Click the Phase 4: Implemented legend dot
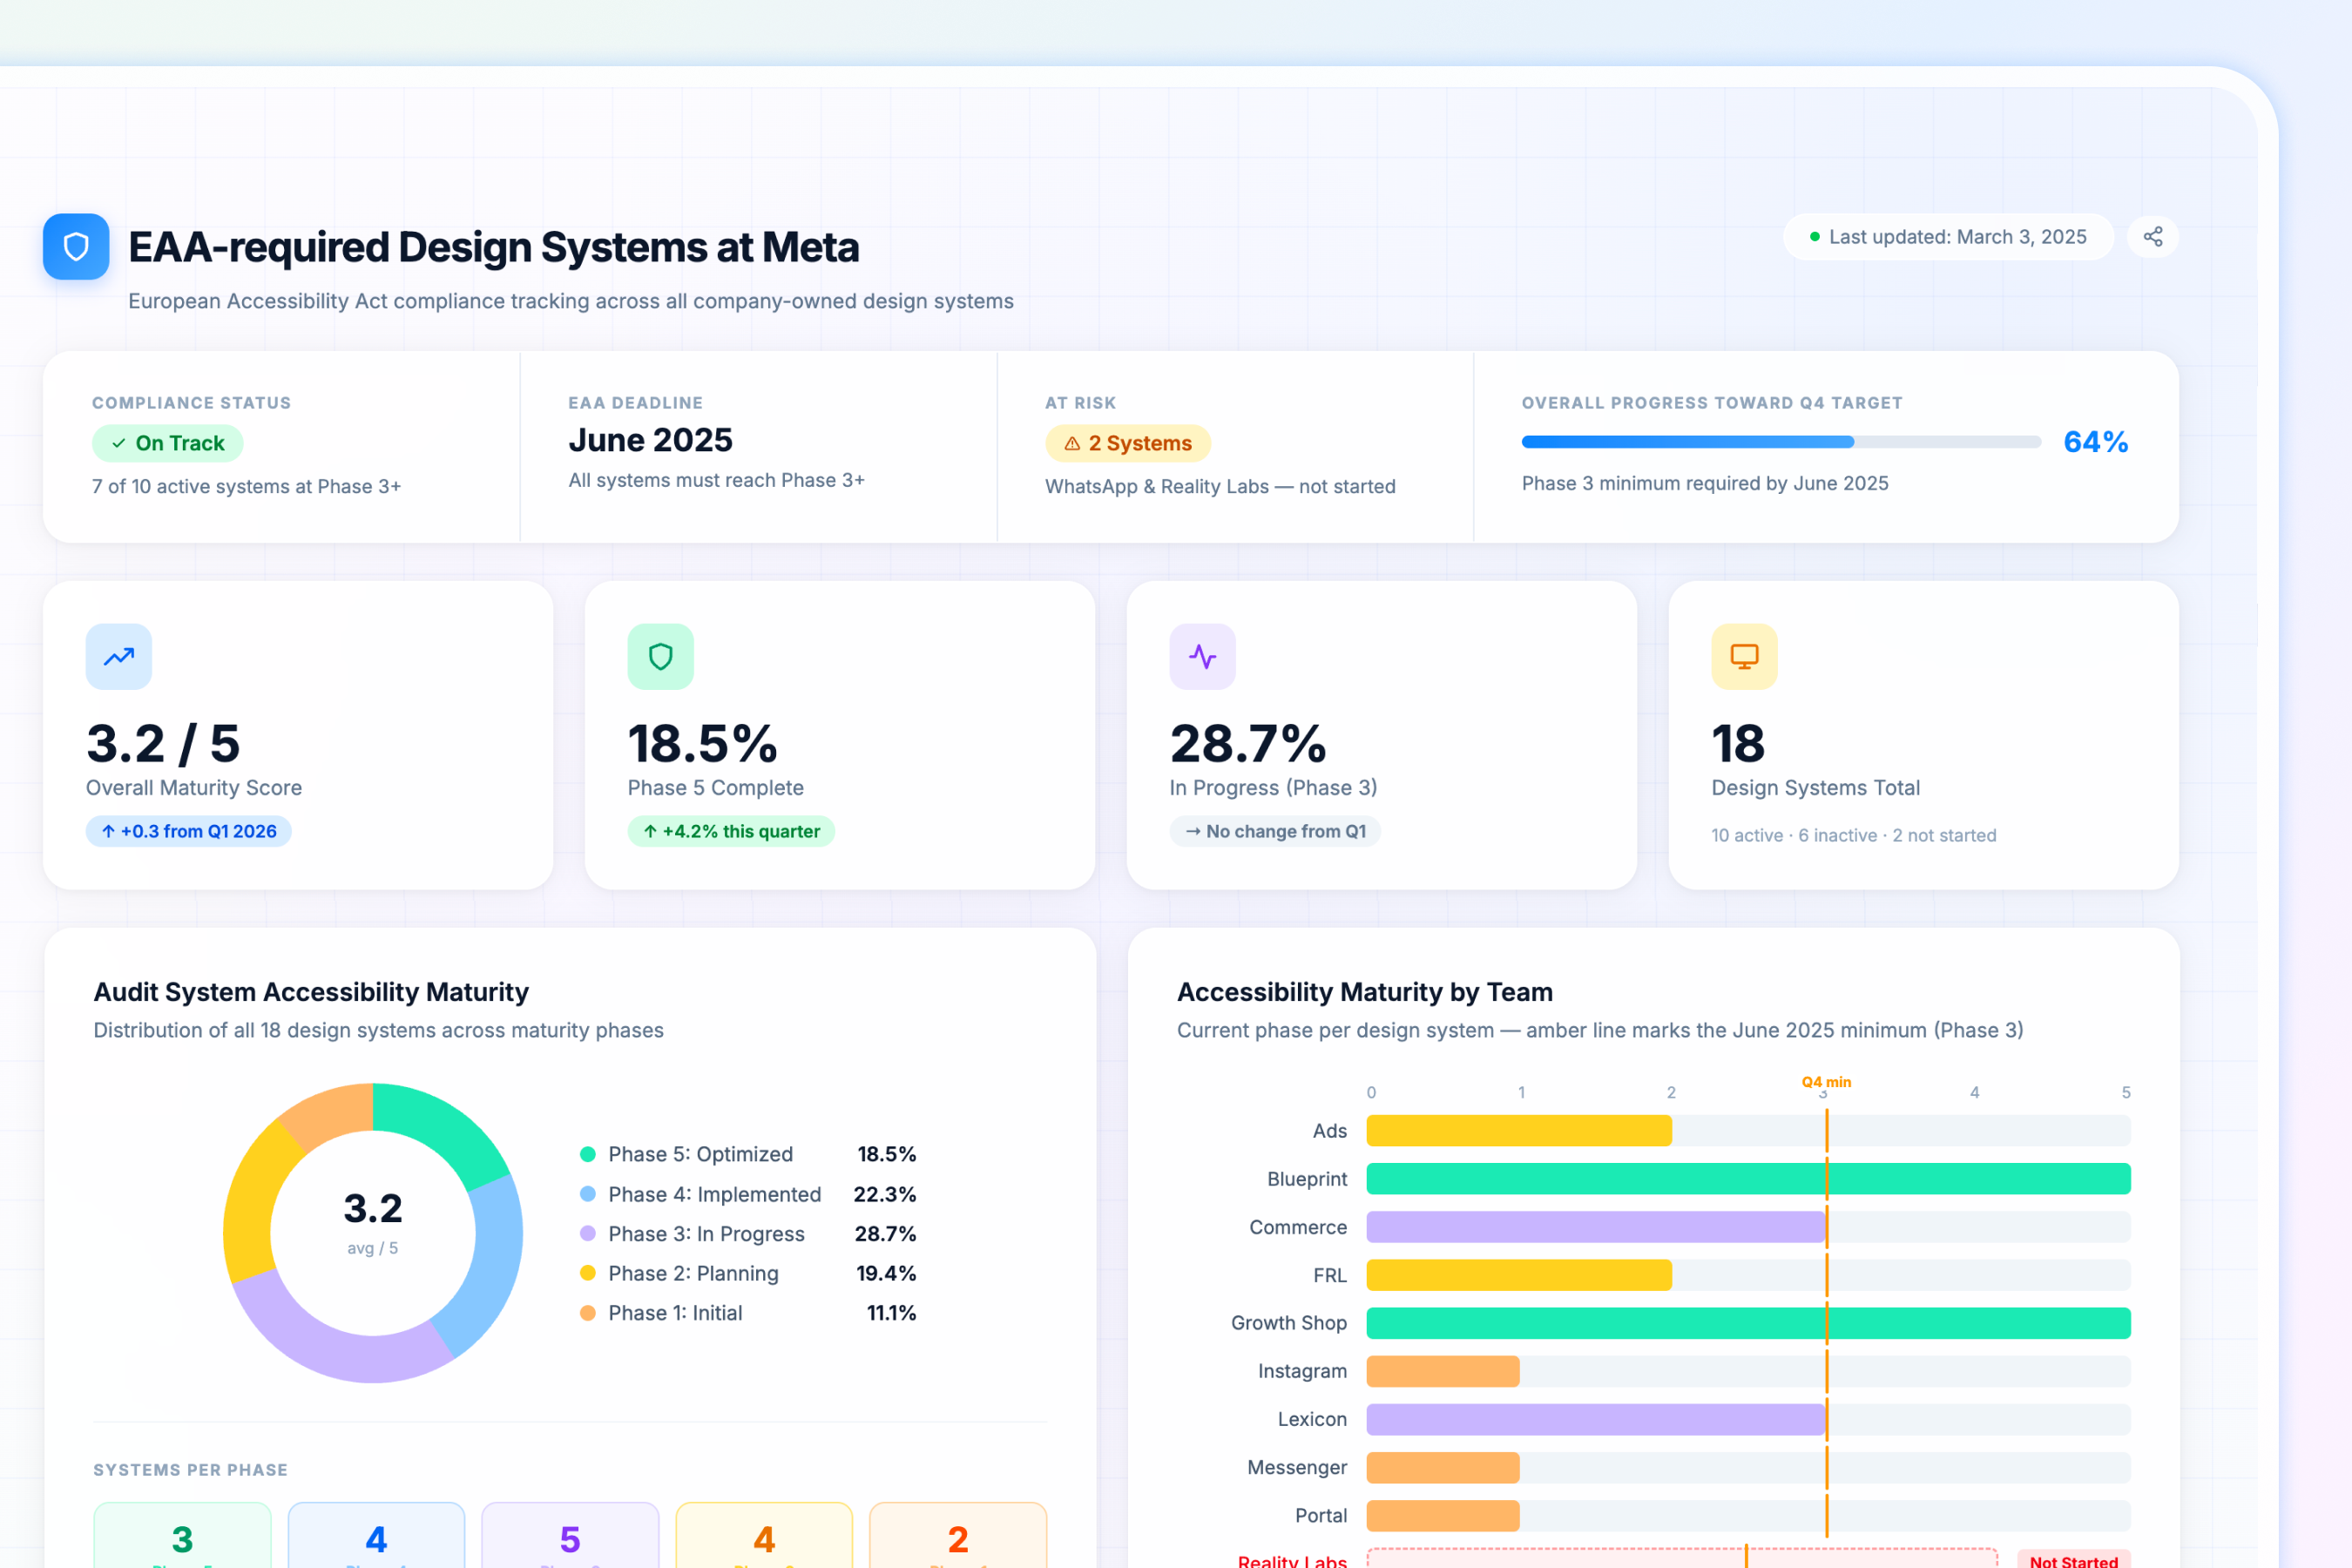 point(588,1194)
